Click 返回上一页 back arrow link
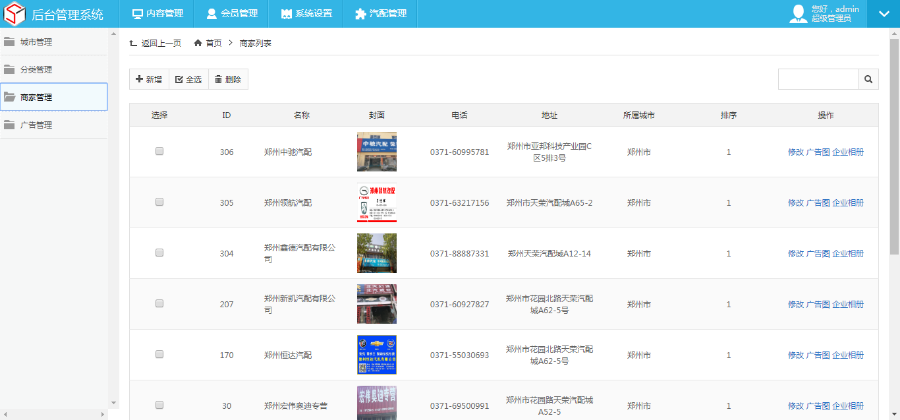The image size is (900, 420). 155,44
